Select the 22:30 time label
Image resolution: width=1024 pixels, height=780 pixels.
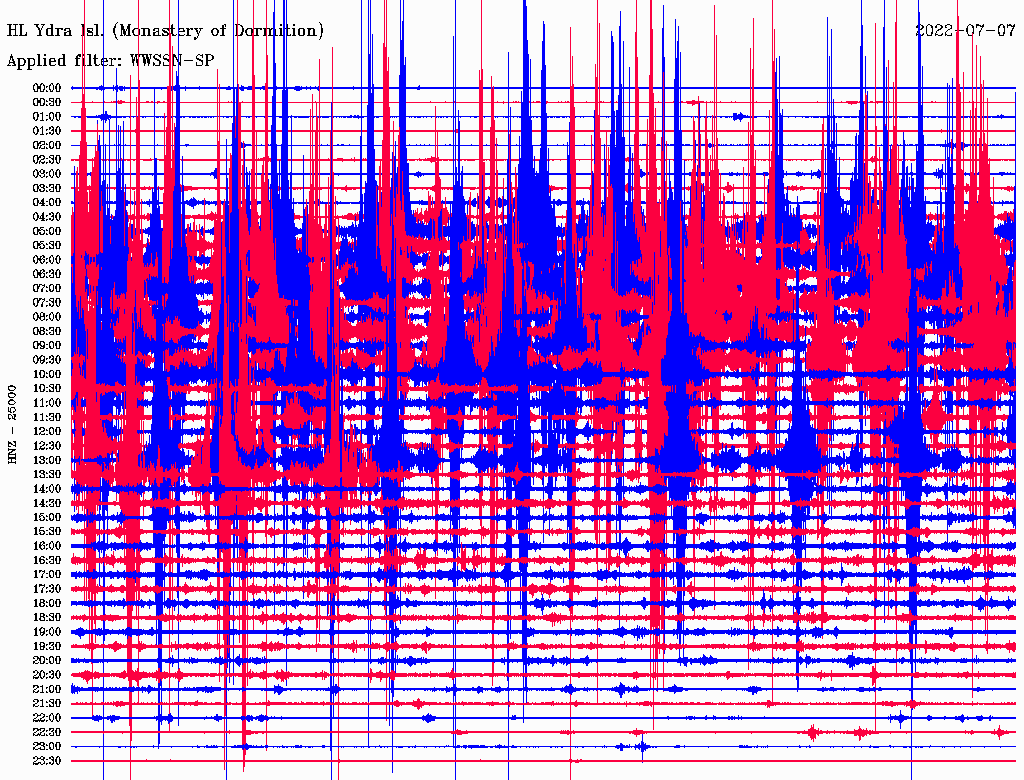coord(47,732)
